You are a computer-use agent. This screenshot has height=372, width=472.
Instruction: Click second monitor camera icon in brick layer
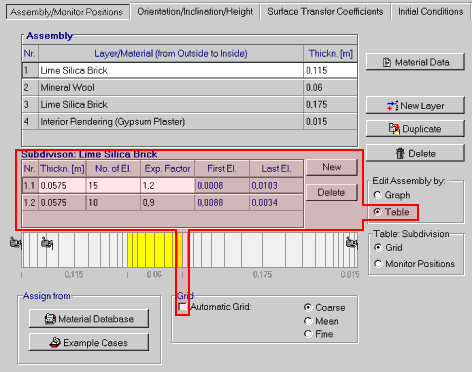pos(47,243)
